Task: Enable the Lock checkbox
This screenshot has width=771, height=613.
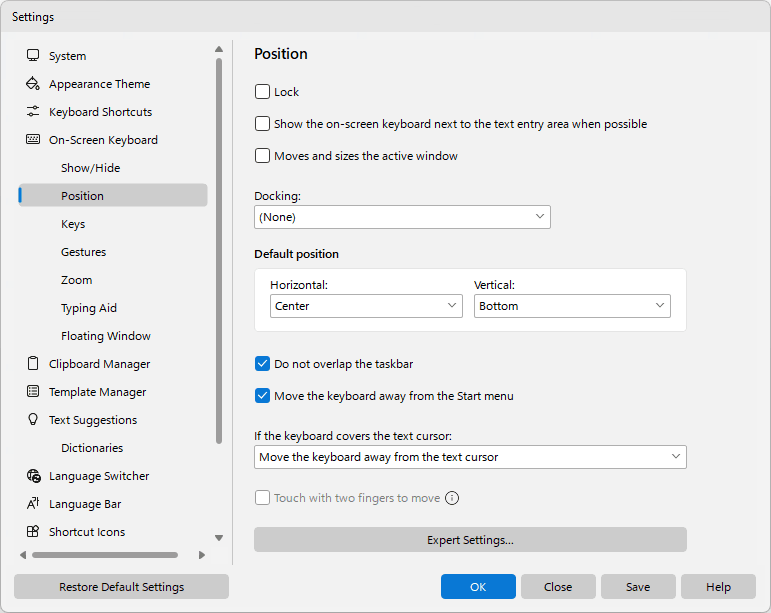Action: coord(263,92)
